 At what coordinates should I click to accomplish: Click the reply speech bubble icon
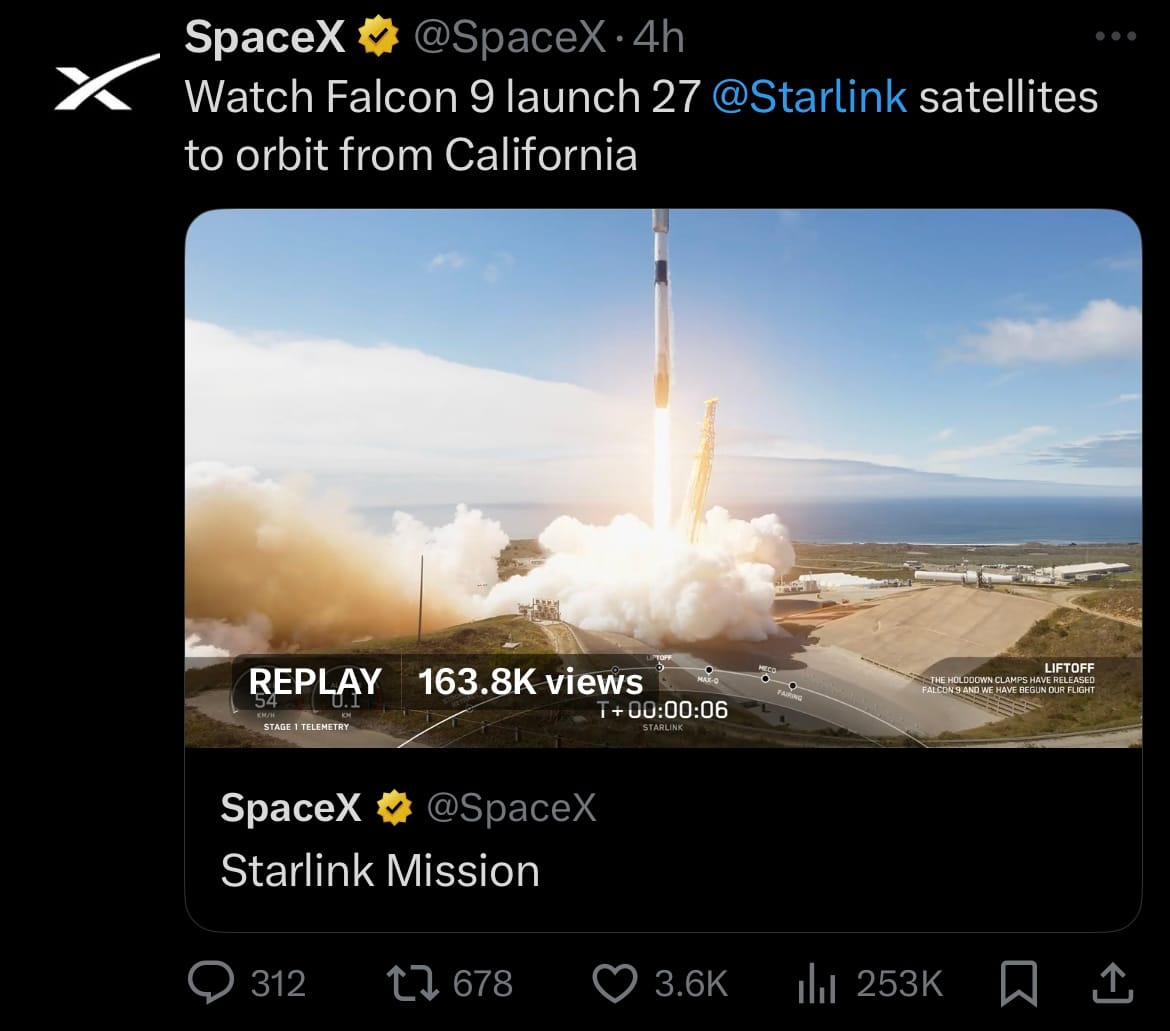click(210, 982)
